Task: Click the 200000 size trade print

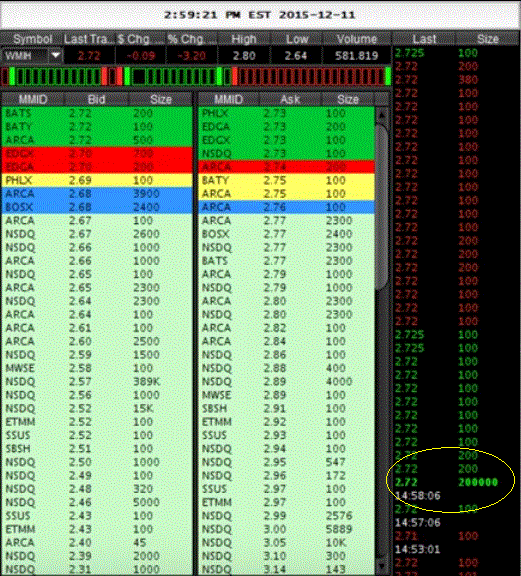Action: coord(478,482)
